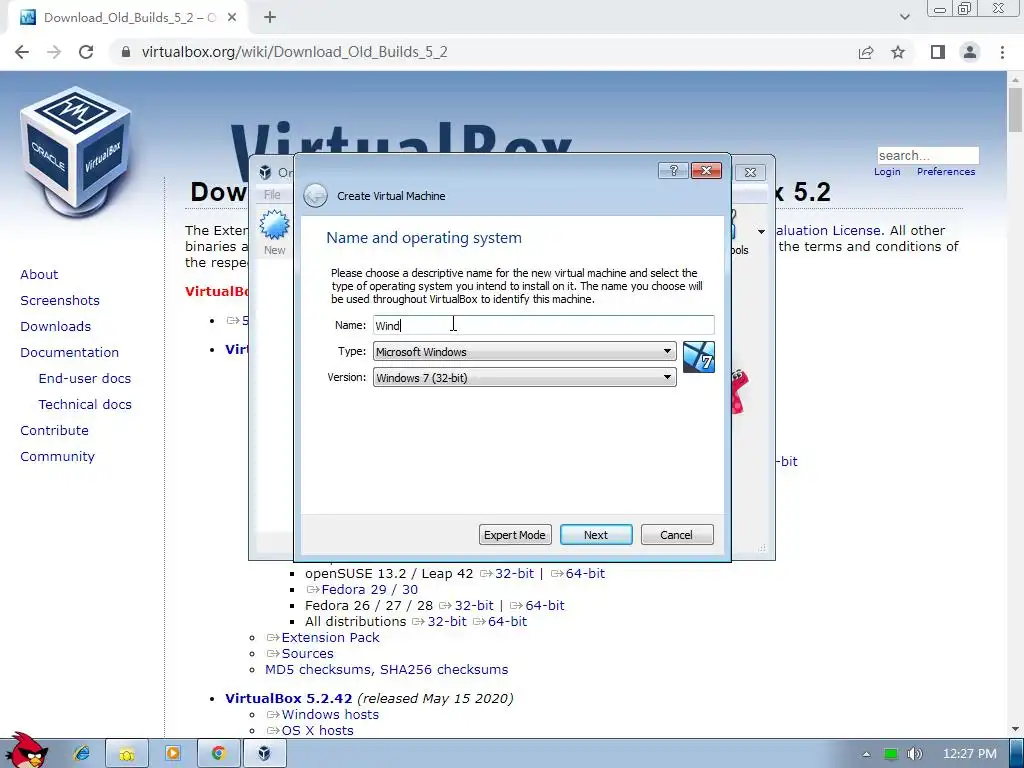This screenshot has height=768, width=1024.
Task: Open MD5 checksums link
Action: click(x=320, y=669)
